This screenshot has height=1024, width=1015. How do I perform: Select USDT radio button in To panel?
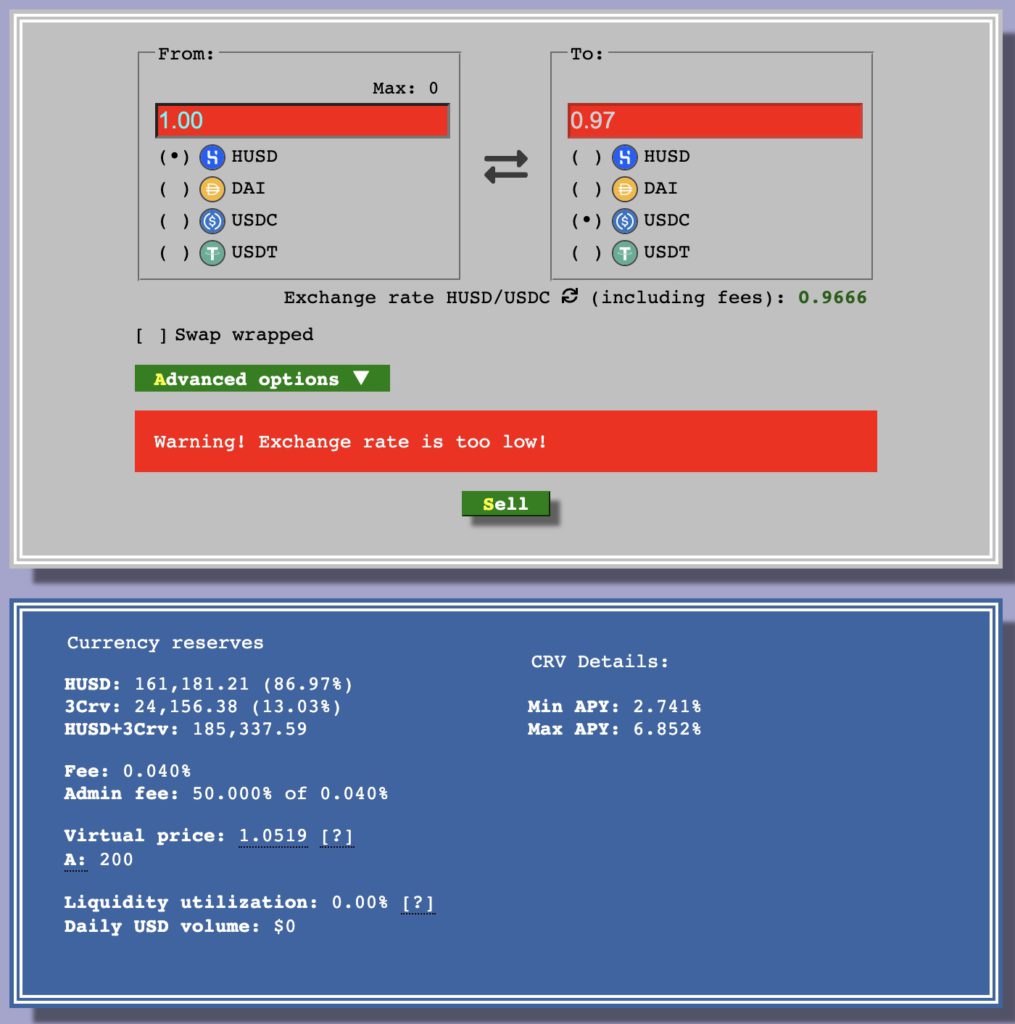pos(586,253)
